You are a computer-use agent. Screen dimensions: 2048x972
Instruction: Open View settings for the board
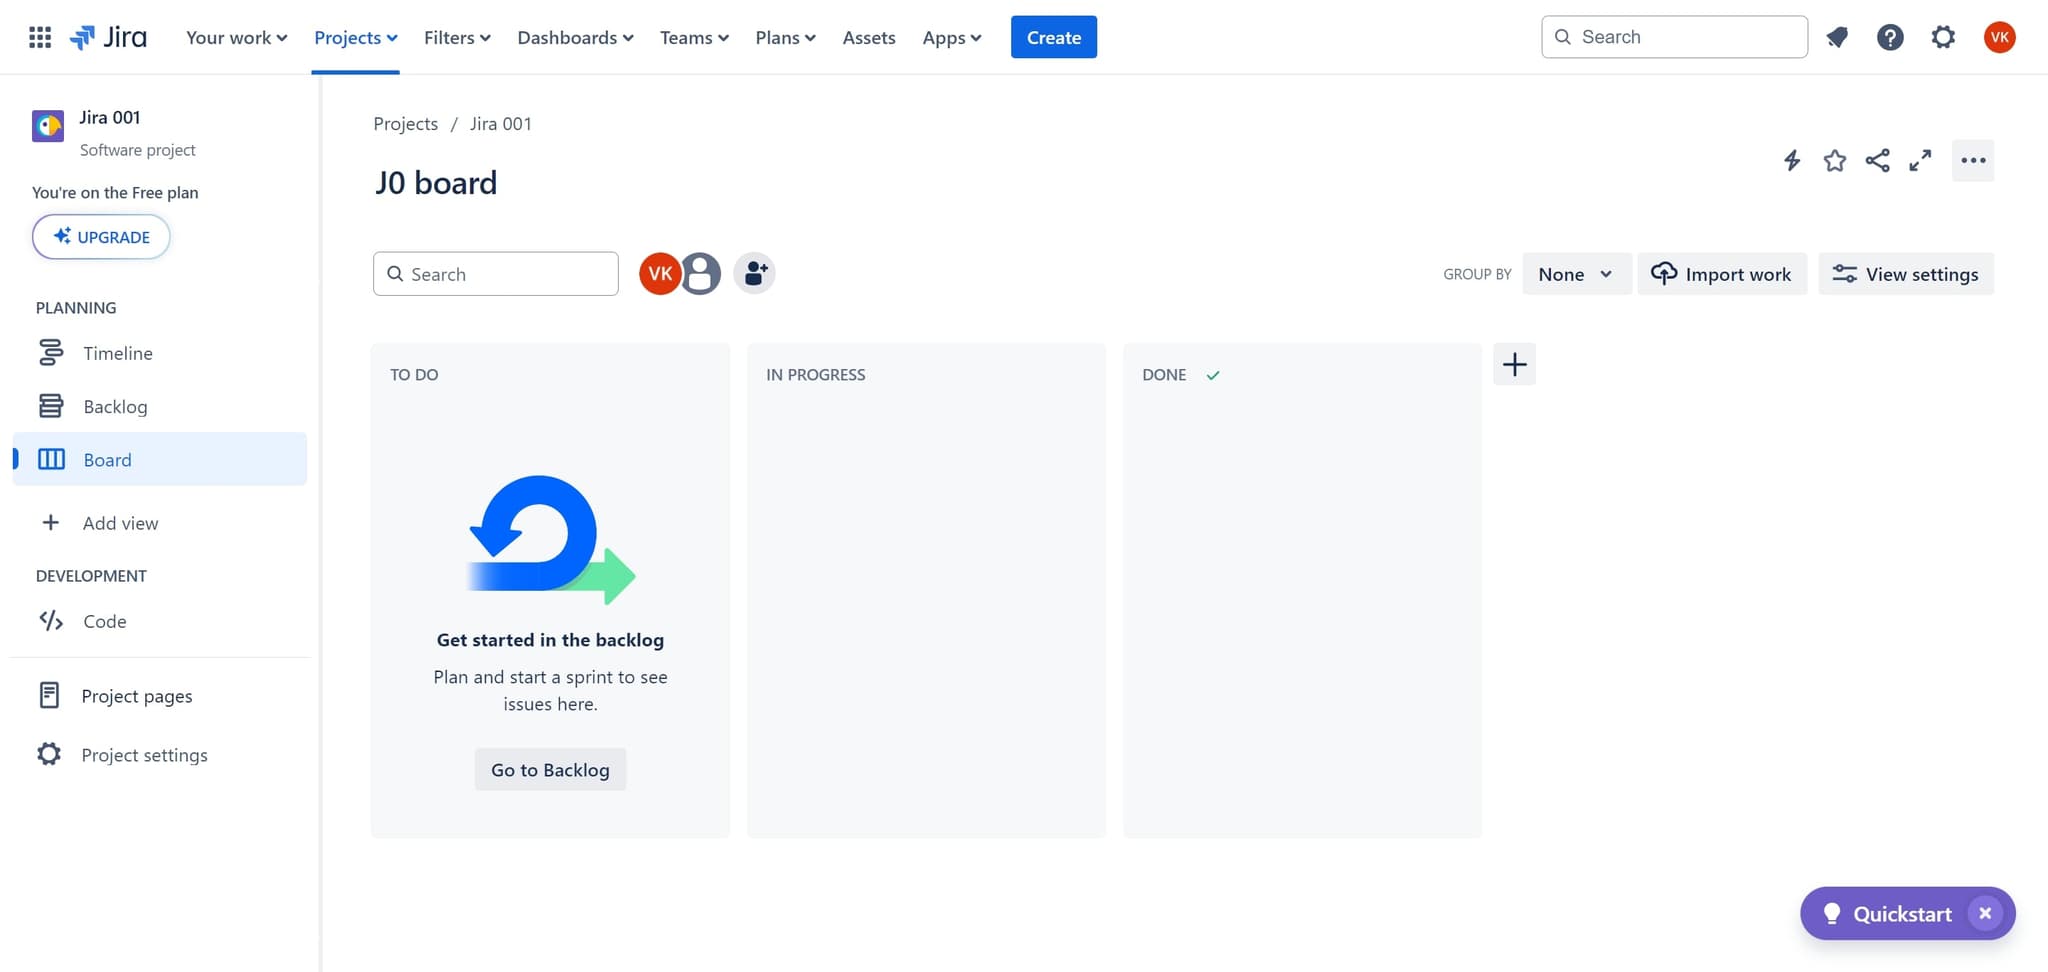click(1905, 273)
